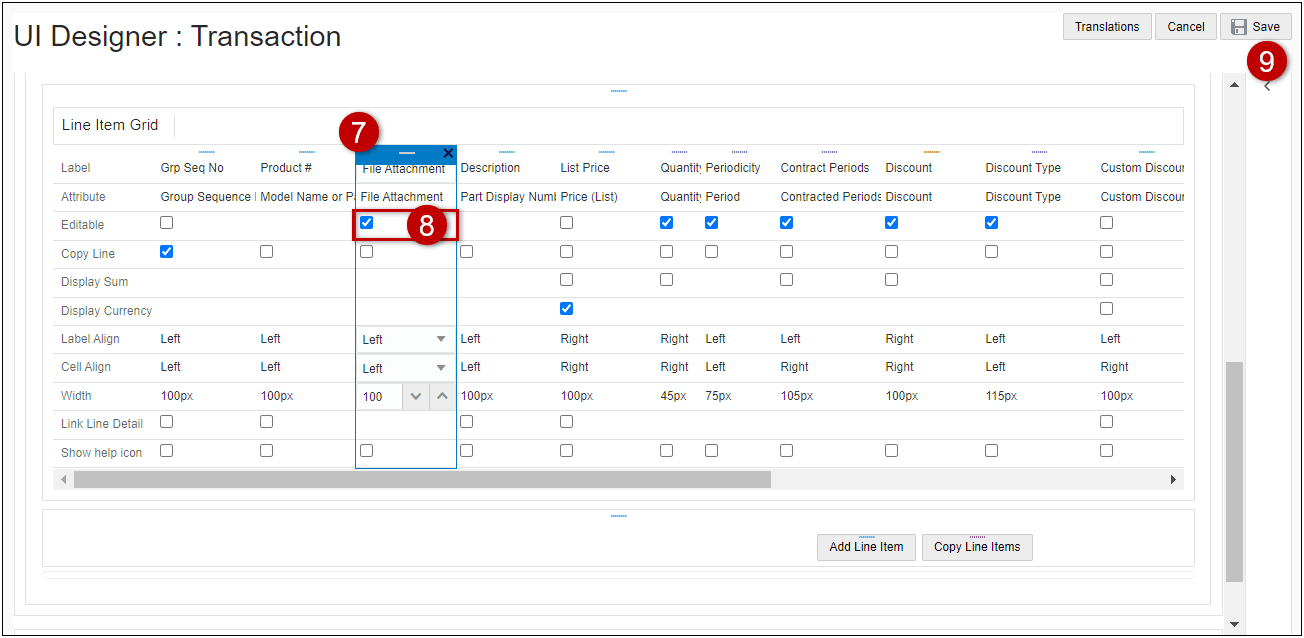The height and width of the screenshot is (638, 1304).
Task: Click Group Sequence attribute cell
Action: pos(208,197)
